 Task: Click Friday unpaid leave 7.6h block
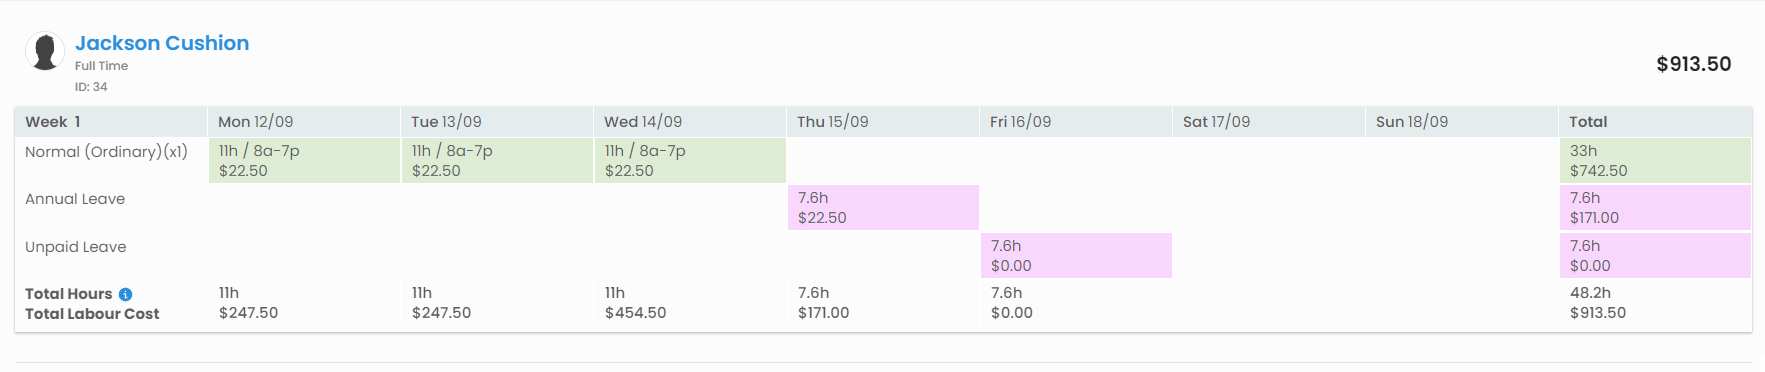pyautogui.click(x=1076, y=255)
